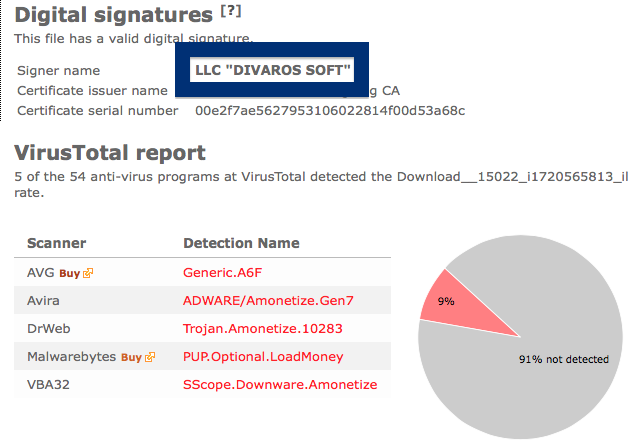
Task: Click the Detection Name column header
Action: 241,243
